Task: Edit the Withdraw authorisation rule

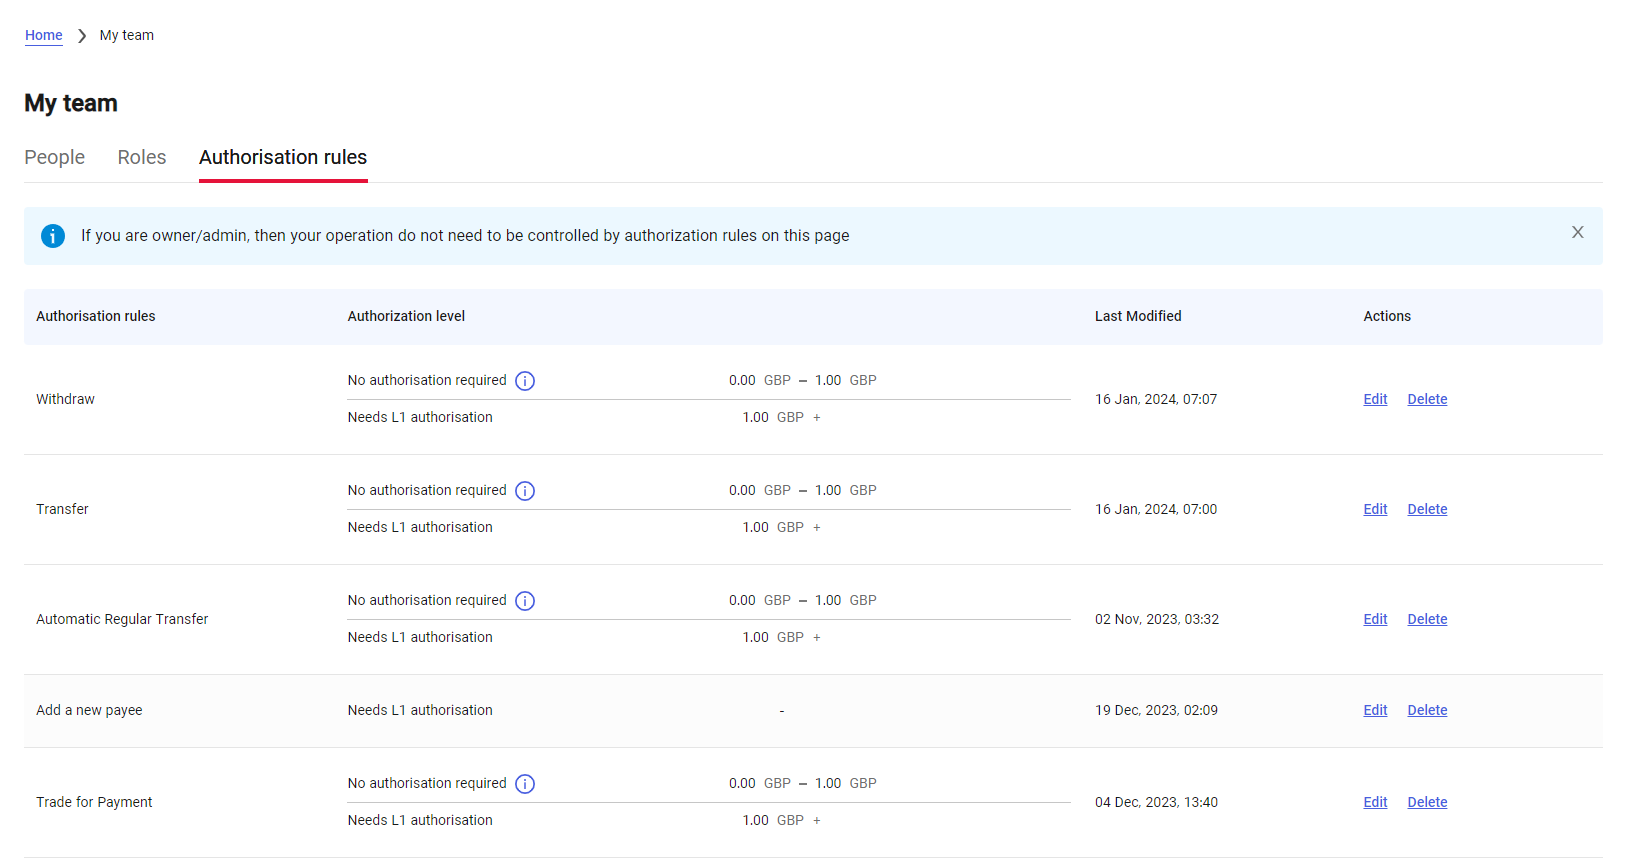Action: tap(1375, 399)
